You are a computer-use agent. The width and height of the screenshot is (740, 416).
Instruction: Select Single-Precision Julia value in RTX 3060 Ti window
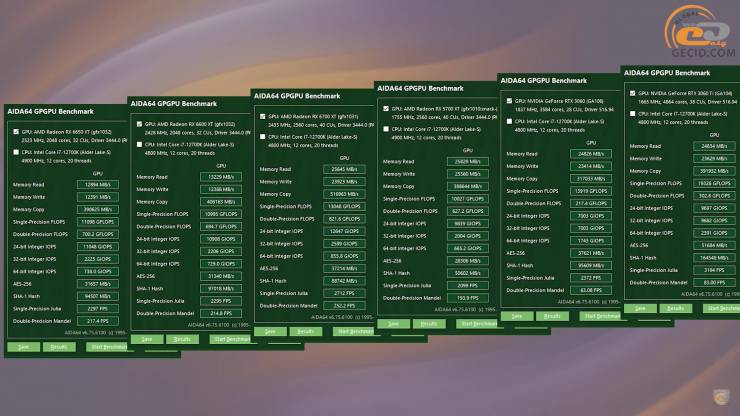tap(715, 270)
